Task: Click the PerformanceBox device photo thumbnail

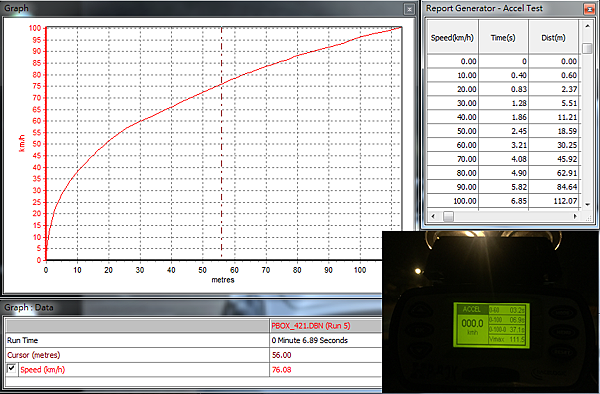Action: [491, 311]
